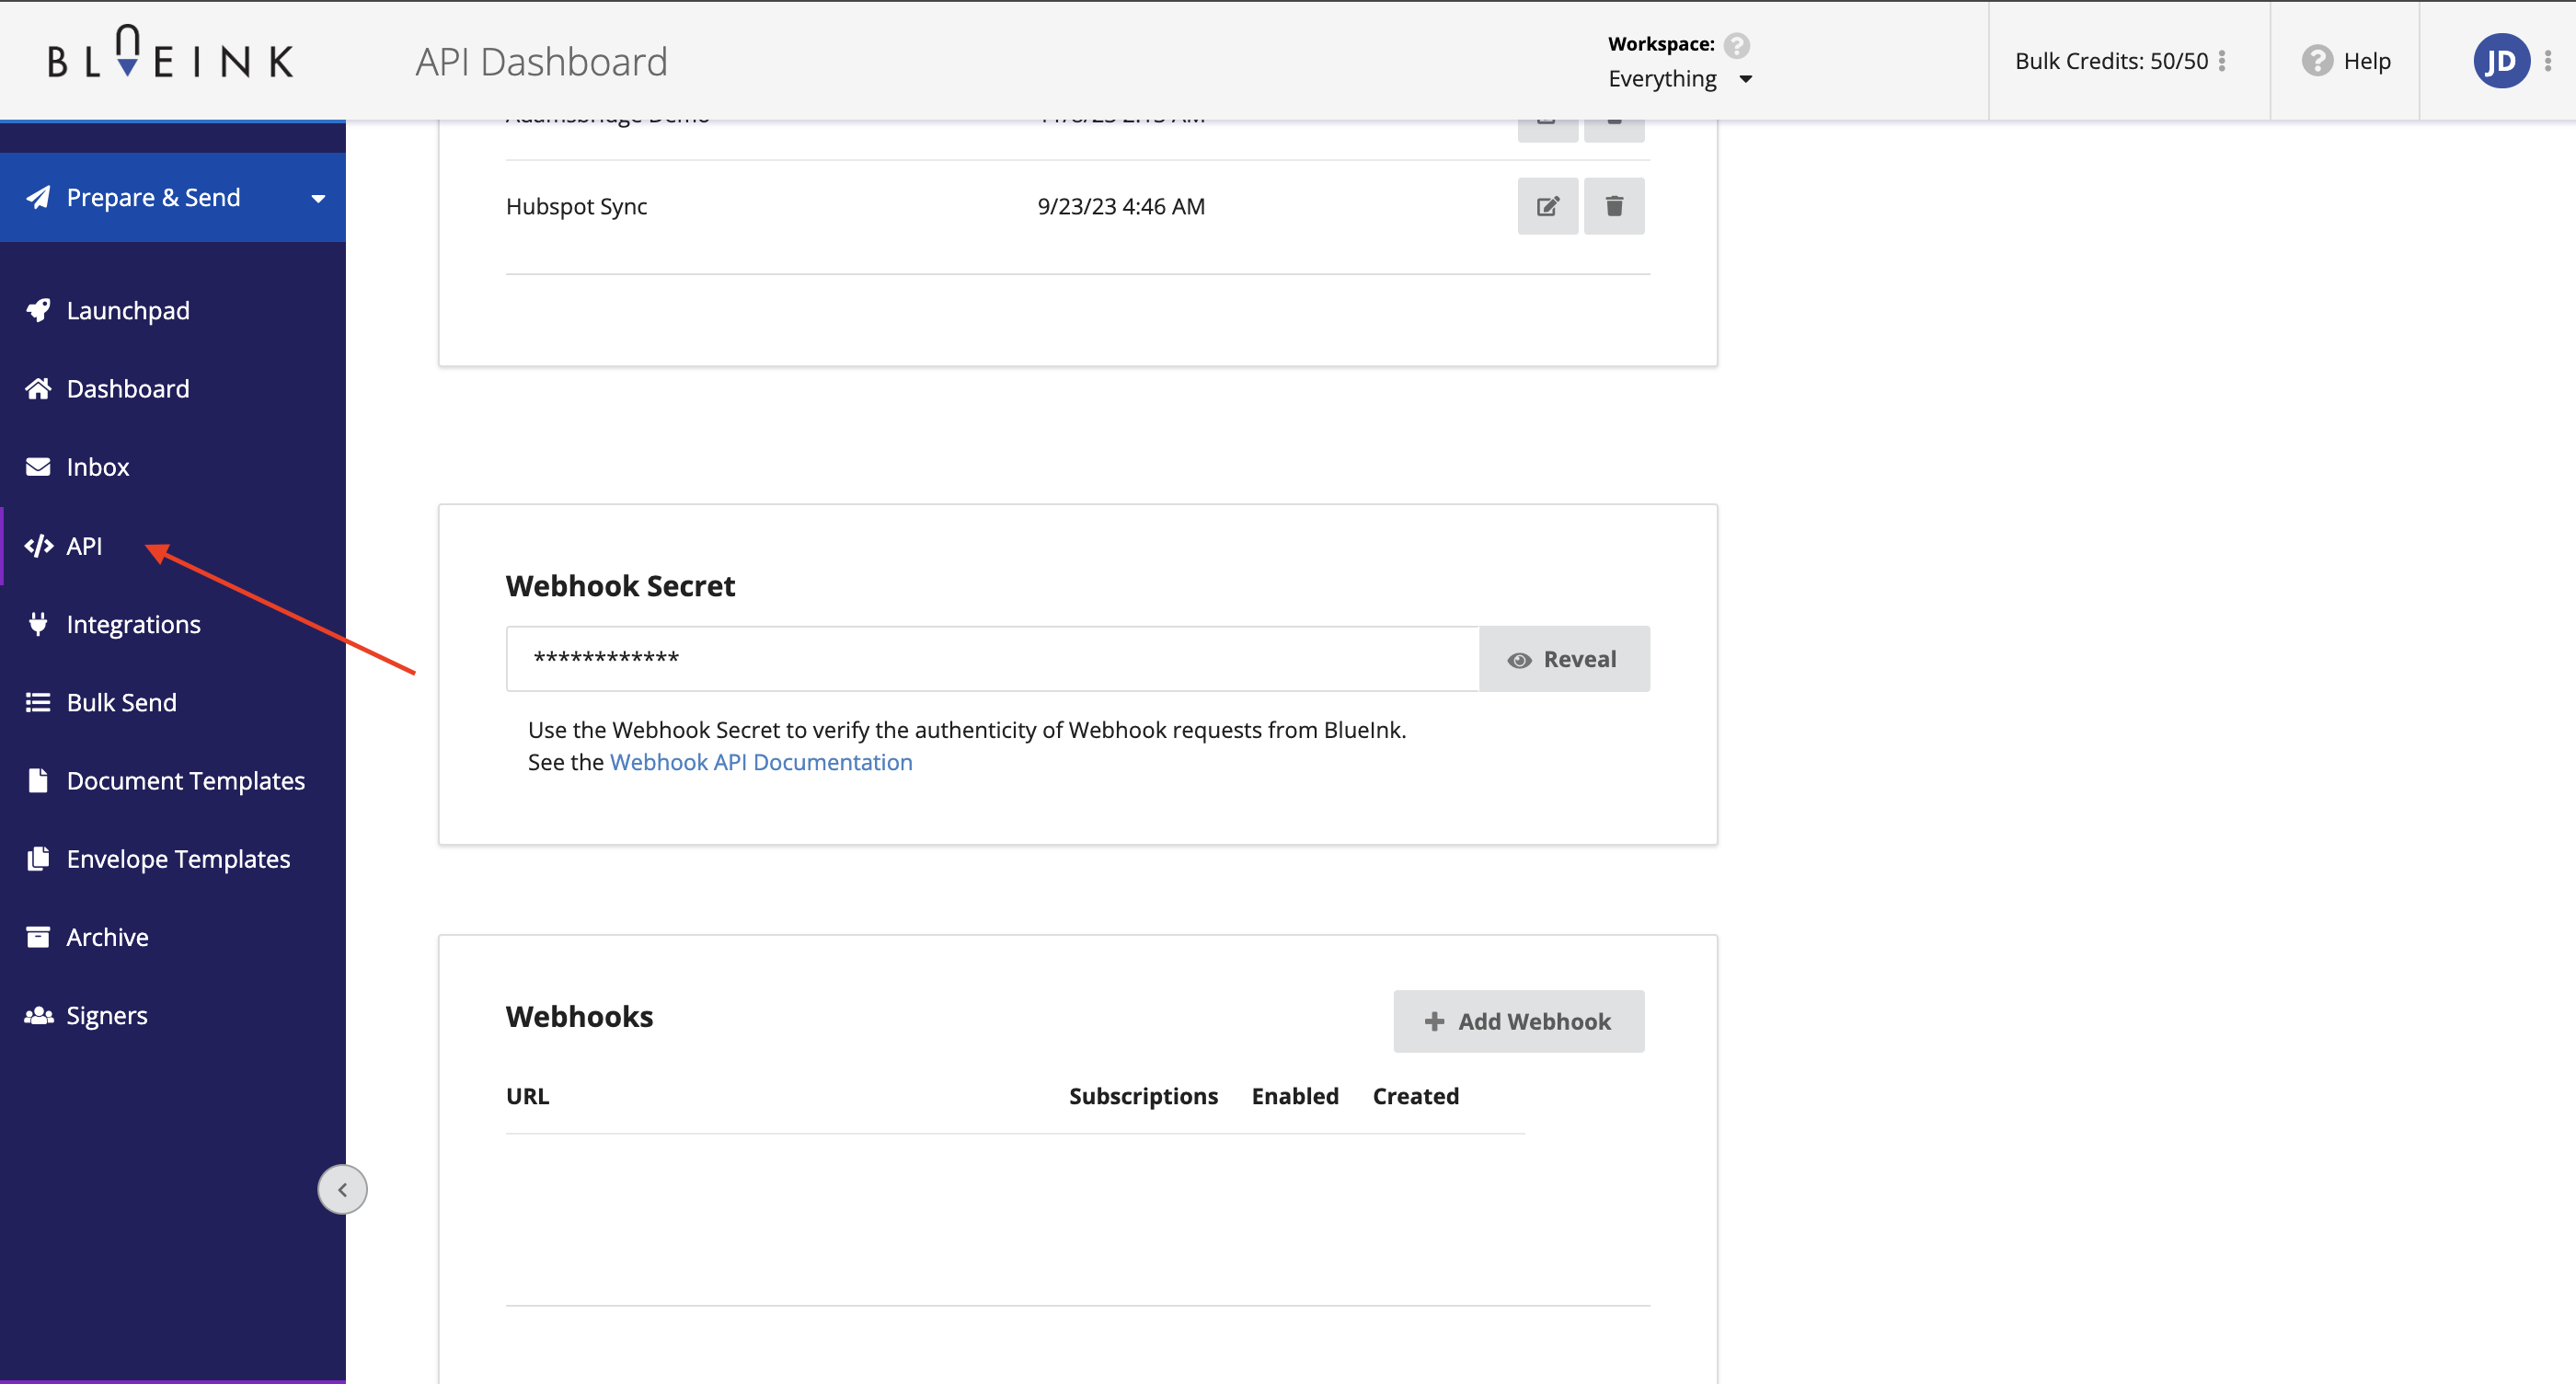The image size is (2576, 1384).
Task: Click the Webhooks section heading
Action: (579, 1017)
